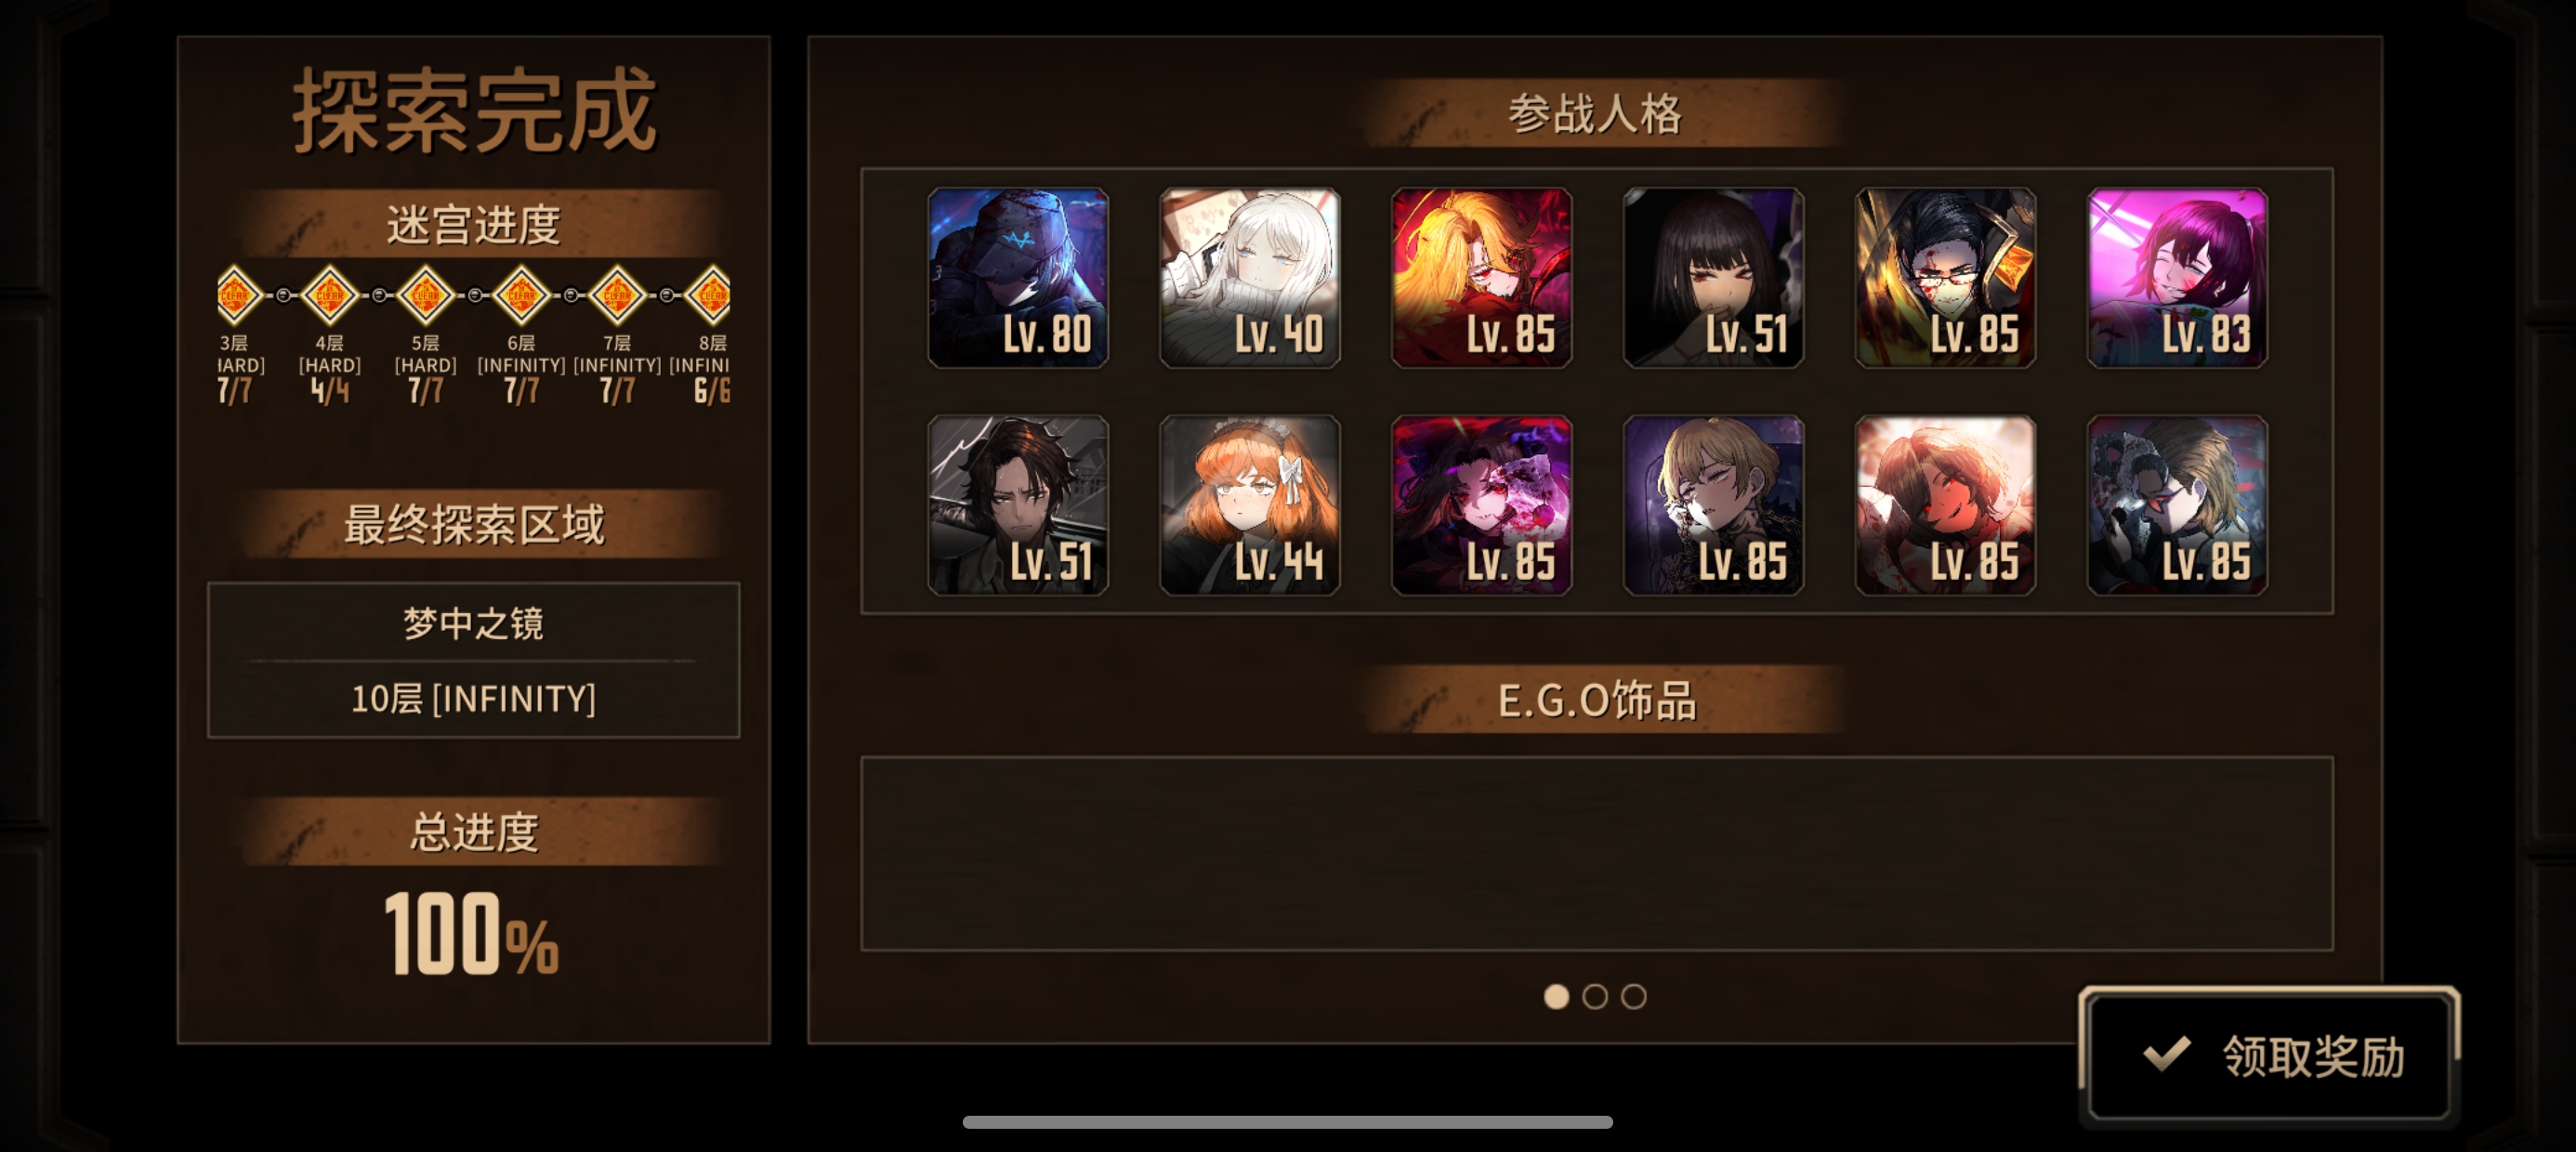Open the pink-background Lv. 83 identity portrait
The width and height of the screenshot is (2576, 1152).
click(x=2178, y=278)
